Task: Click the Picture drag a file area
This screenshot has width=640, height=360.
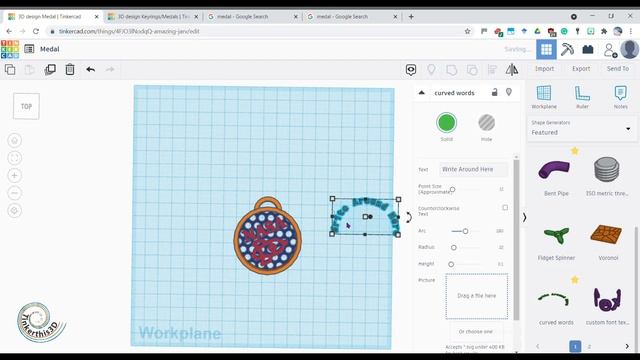Action: (476, 296)
